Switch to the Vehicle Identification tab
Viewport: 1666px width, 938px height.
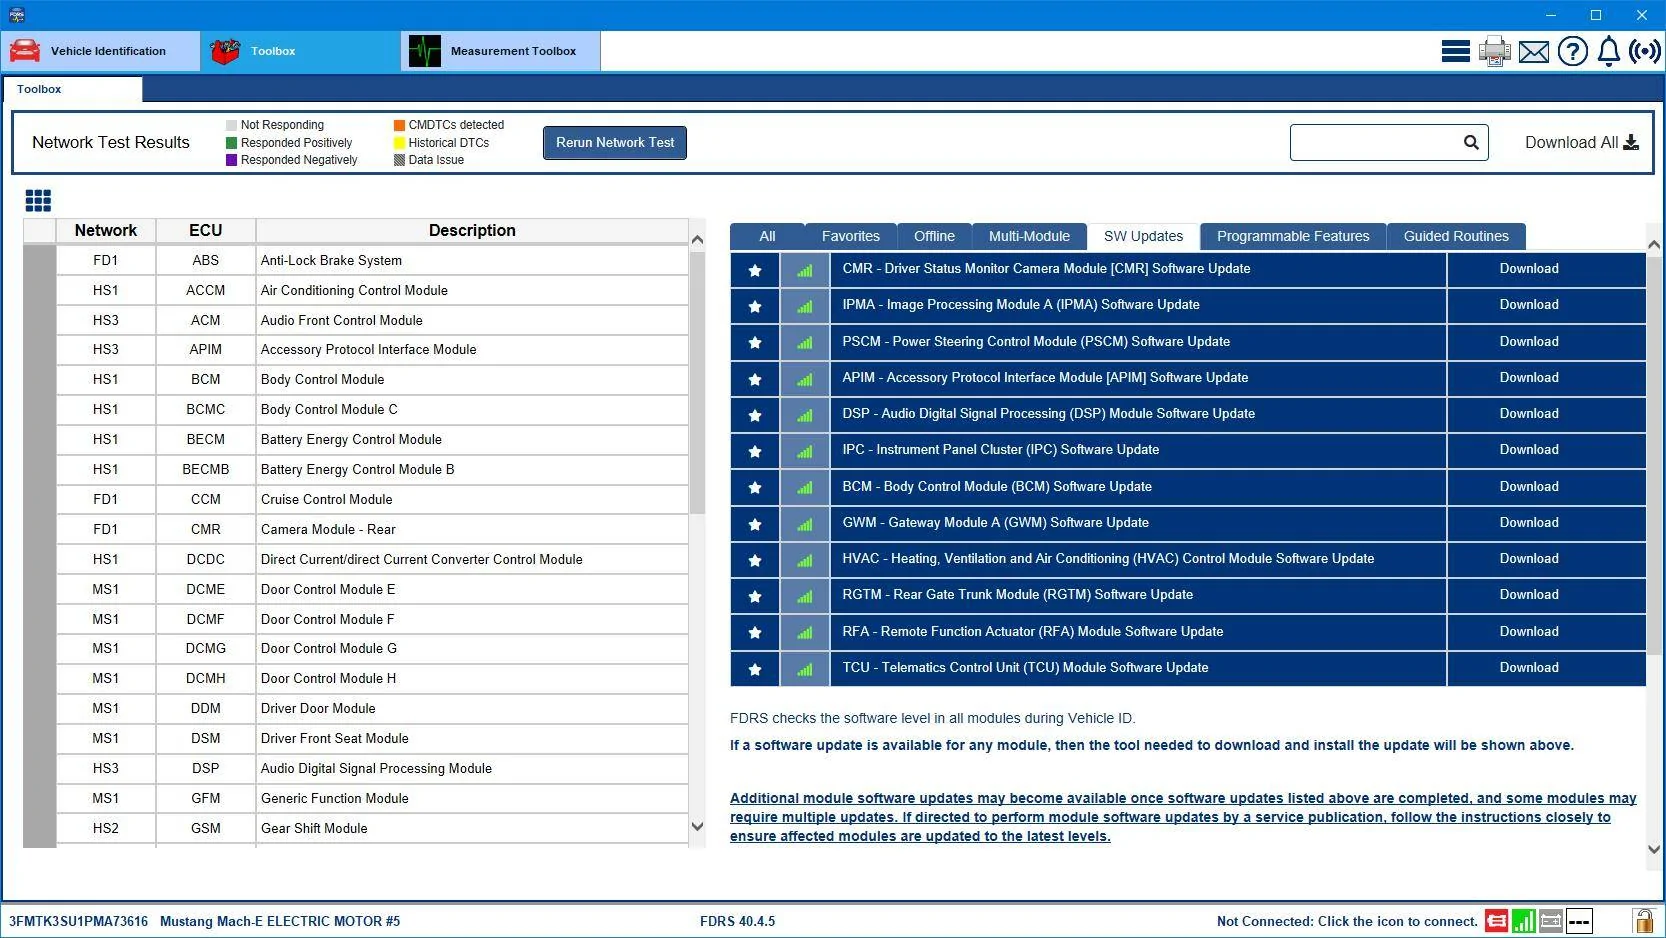pyautogui.click(x=100, y=51)
